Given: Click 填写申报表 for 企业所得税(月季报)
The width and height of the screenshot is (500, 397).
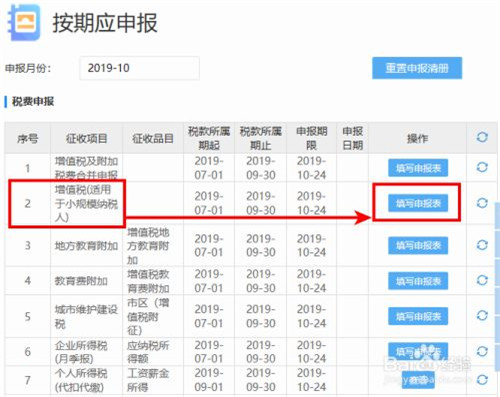Looking at the screenshot, I should click(x=418, y=351).
